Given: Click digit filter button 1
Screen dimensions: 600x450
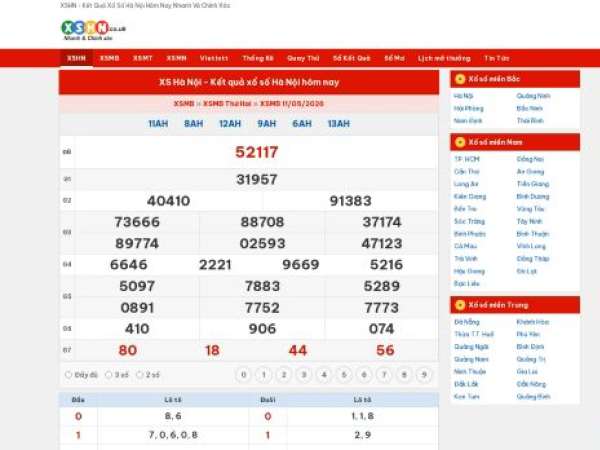Looking at the screenshot, I should point(264,375).
